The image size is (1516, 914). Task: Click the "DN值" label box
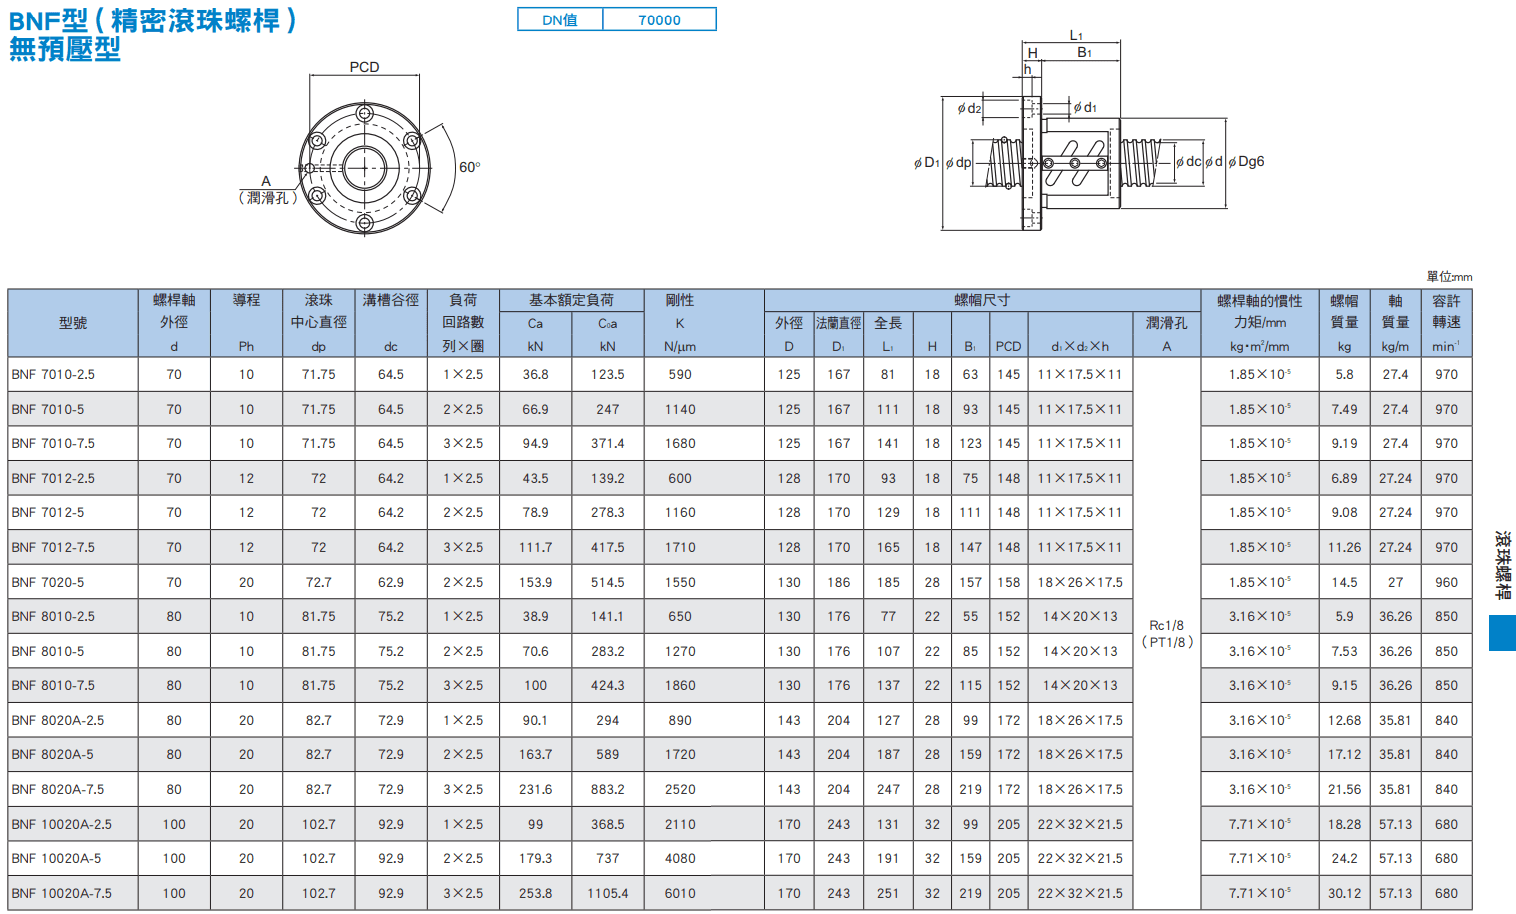click(560, 20)
